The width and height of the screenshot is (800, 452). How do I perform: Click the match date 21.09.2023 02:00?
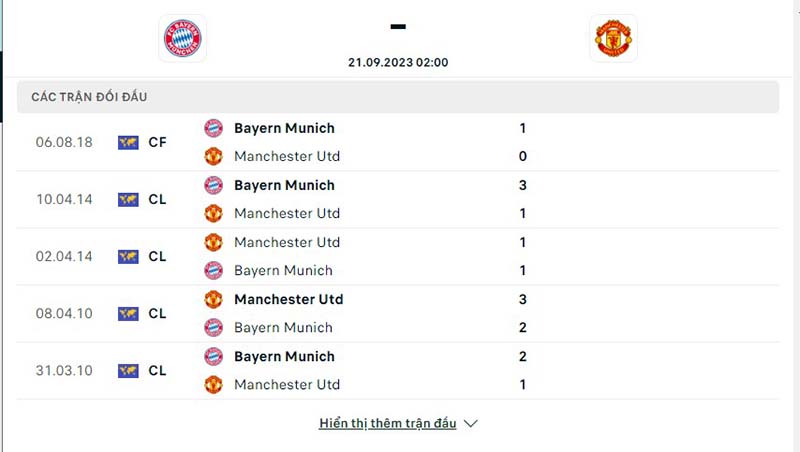click(398, 62)
